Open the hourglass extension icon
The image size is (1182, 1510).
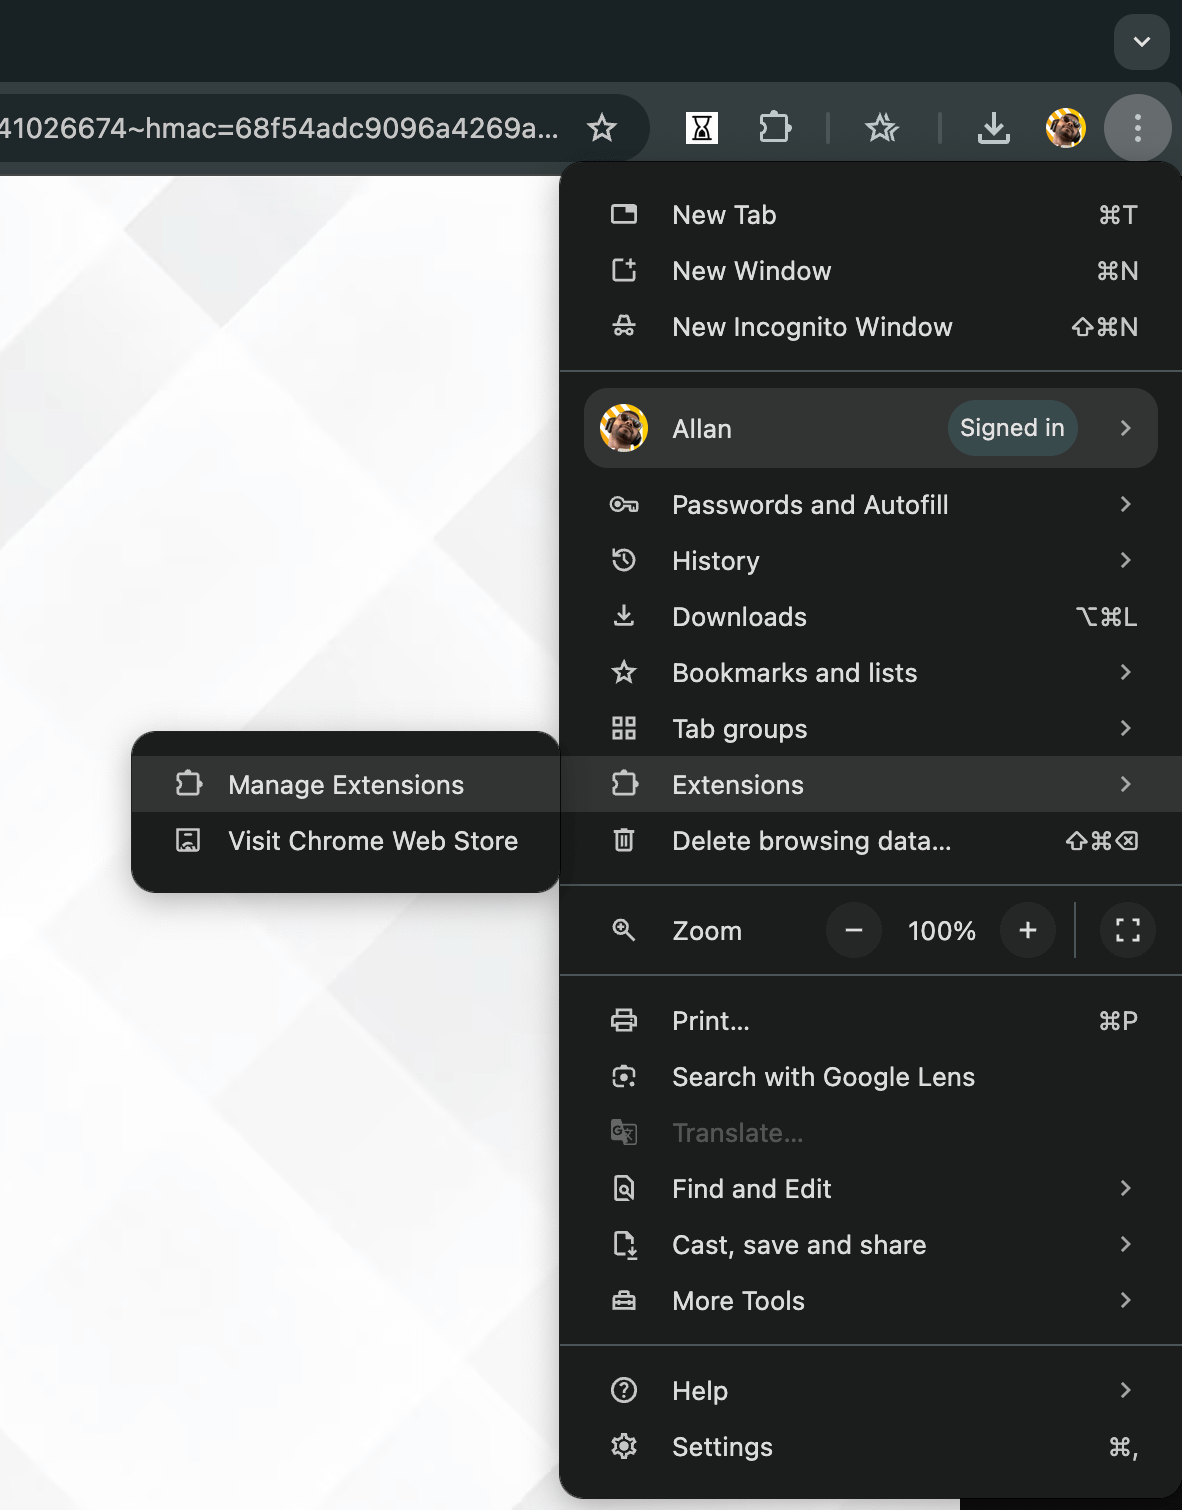click(x=702, y=128)
